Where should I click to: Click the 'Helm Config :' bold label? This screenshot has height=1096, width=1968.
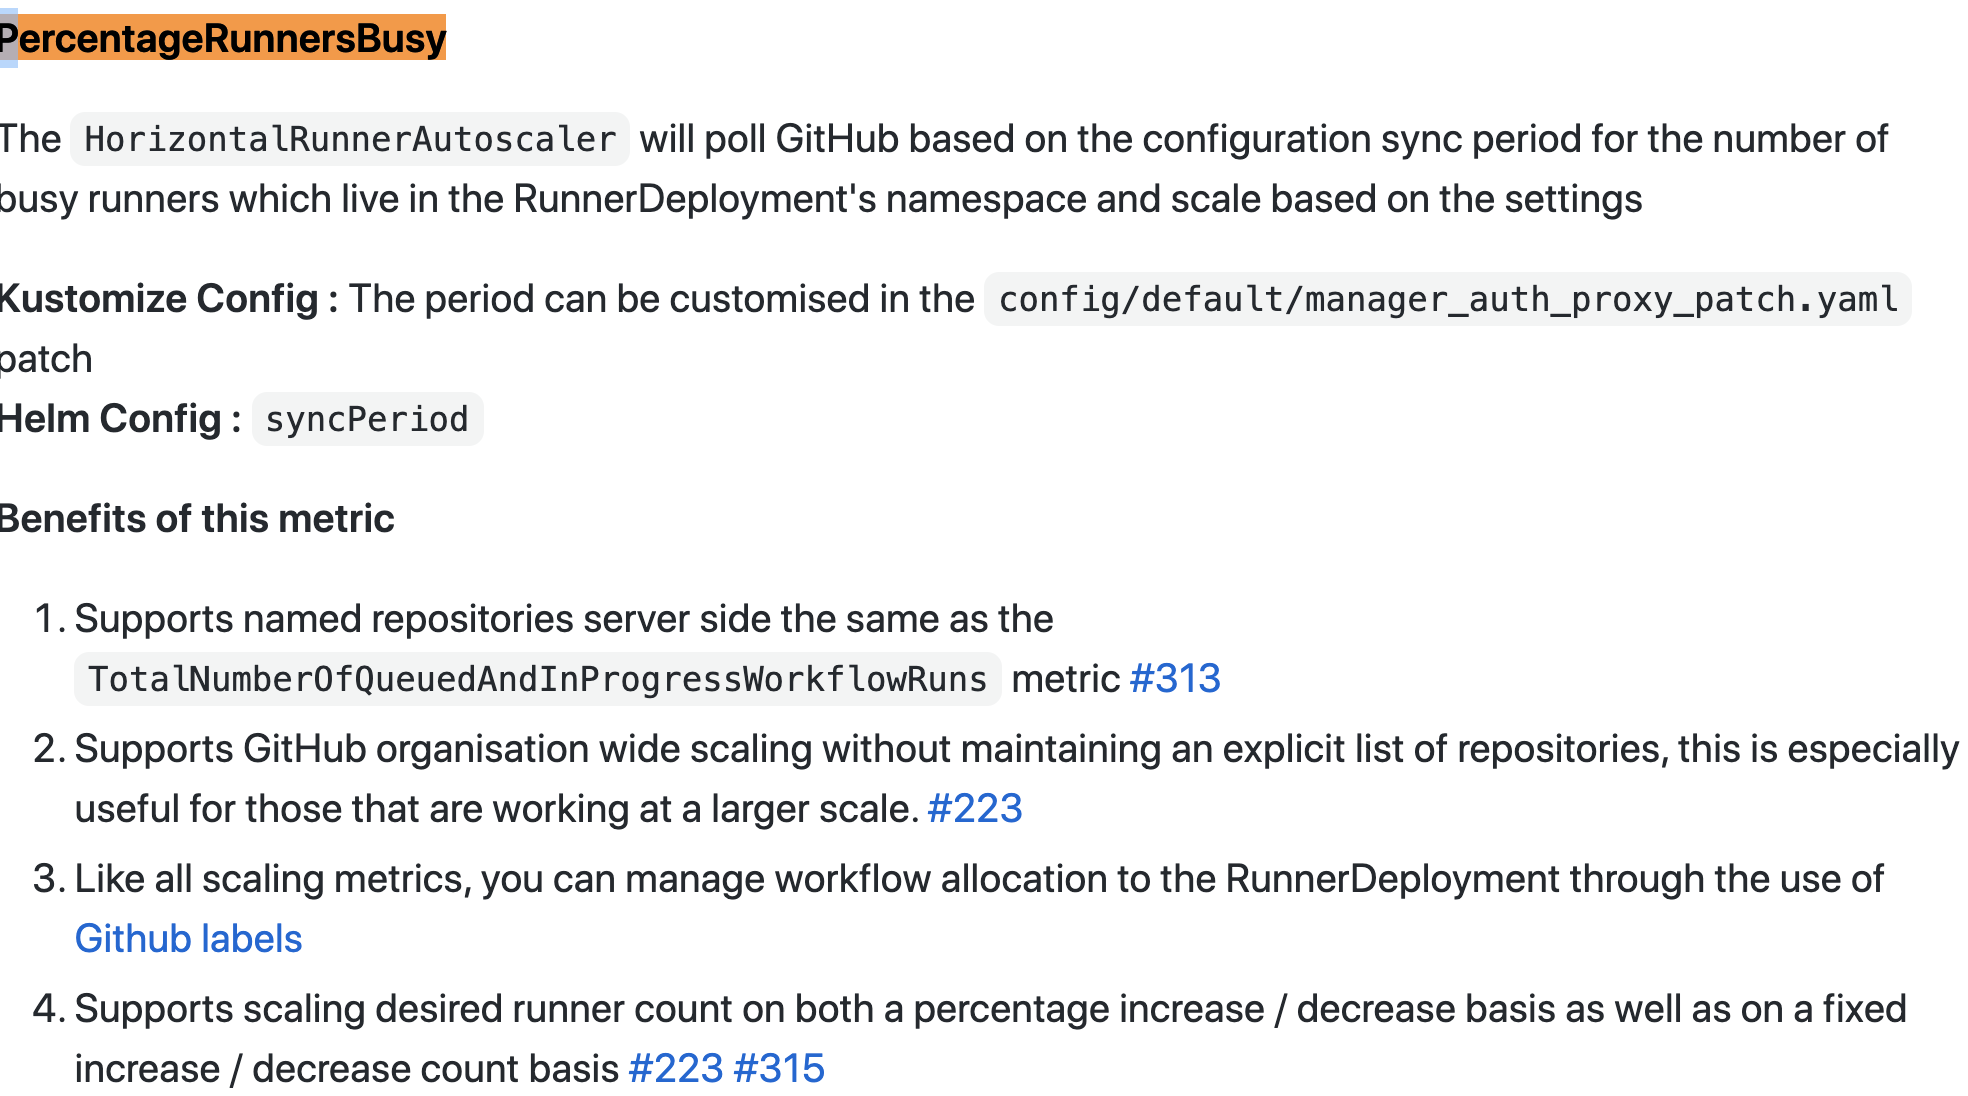tap(120, 419)
